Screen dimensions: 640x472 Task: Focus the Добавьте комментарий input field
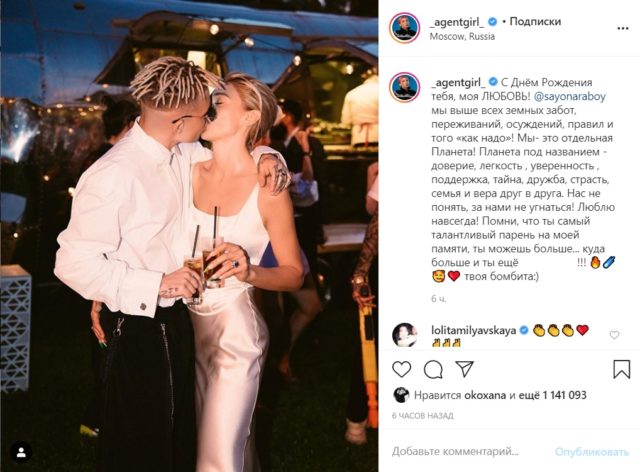[x=455, y=452]
